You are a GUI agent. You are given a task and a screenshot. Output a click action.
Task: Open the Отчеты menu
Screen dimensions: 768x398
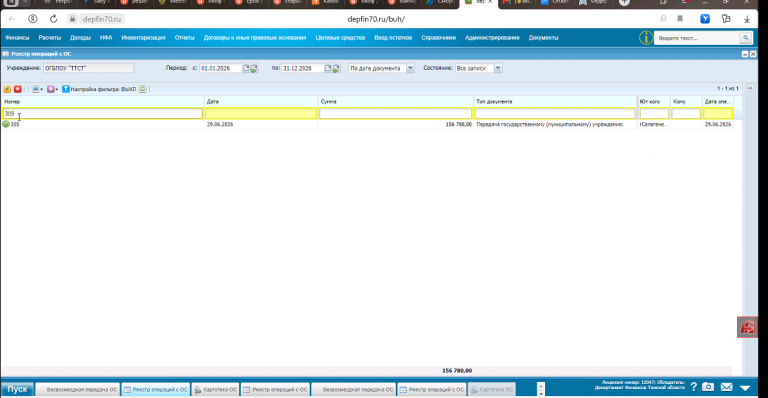[185, 38]
